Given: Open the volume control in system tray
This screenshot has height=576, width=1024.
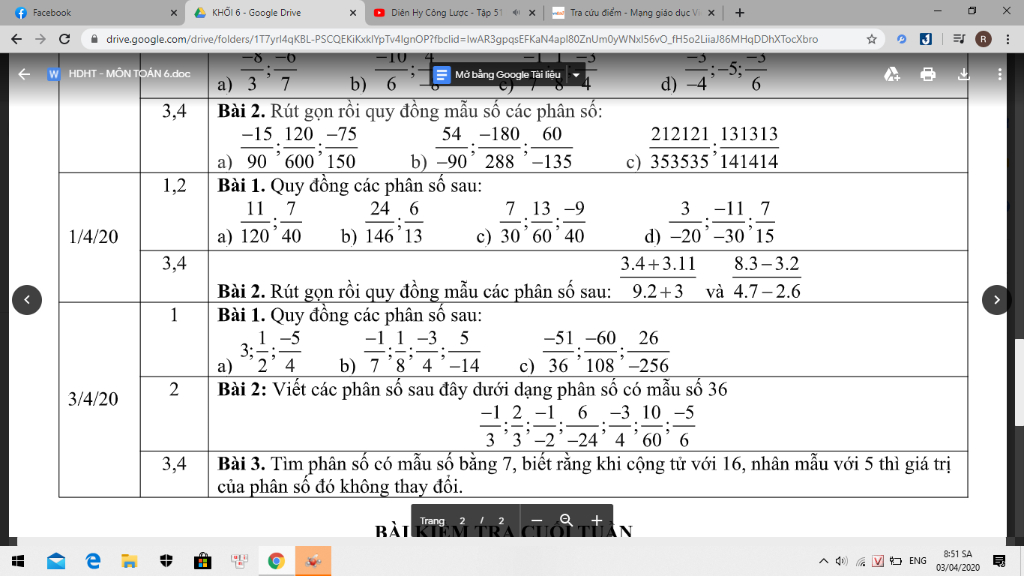Looking at the screenshot, I should 842,561.
